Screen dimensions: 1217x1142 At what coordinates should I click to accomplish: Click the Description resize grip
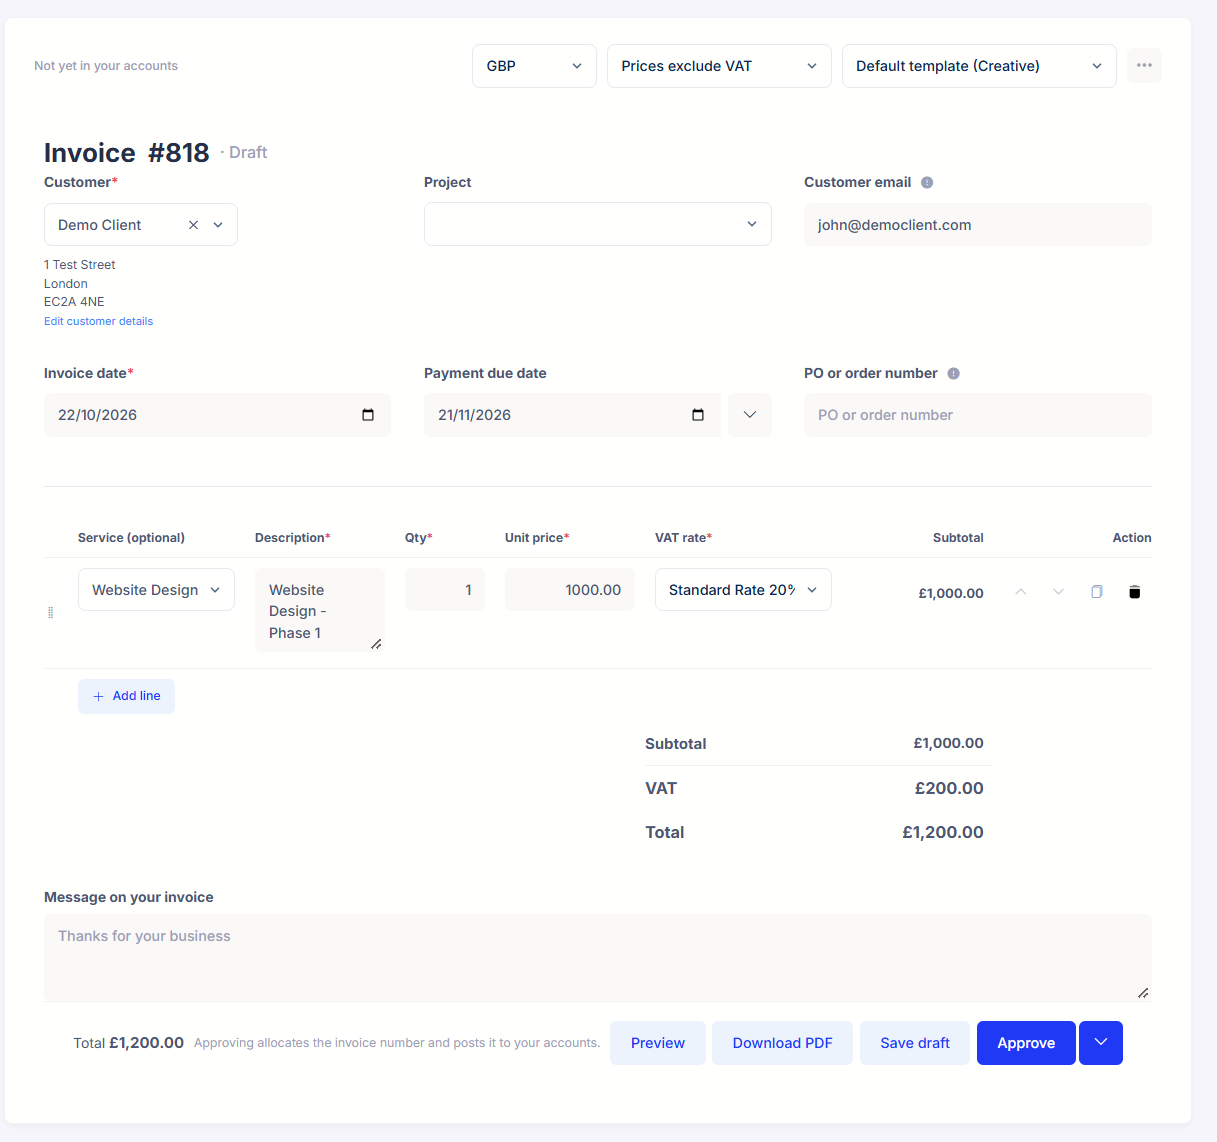[x=376, y=644]
